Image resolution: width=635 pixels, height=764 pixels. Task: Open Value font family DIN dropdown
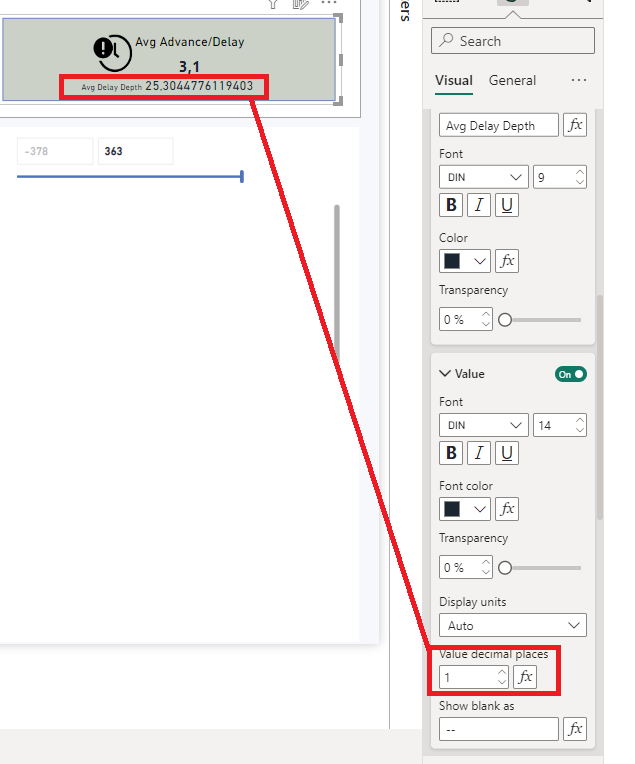tap(483, 425)
